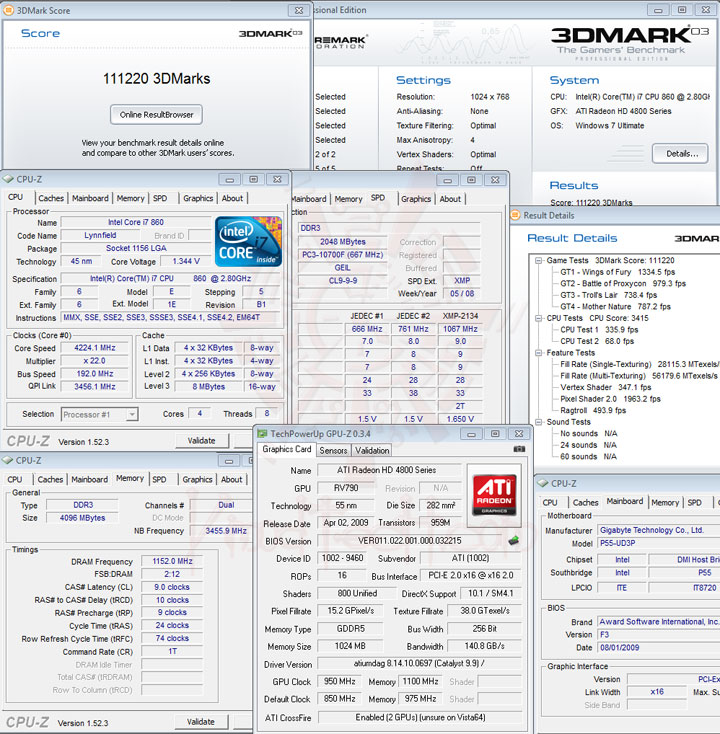Open the Validation tab in GPU-Z
The width and height of the screenshot is (720, 734).
pos(372,451)
